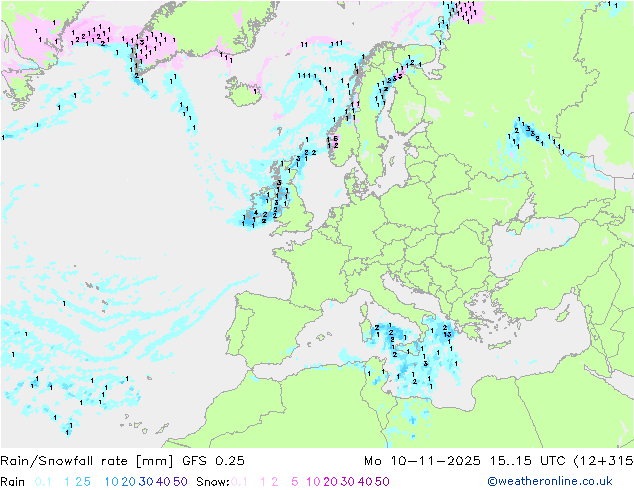This screenshot has width=634, height=490.
Task: Pick the Snow legend value 20
Action: (330, 482)
